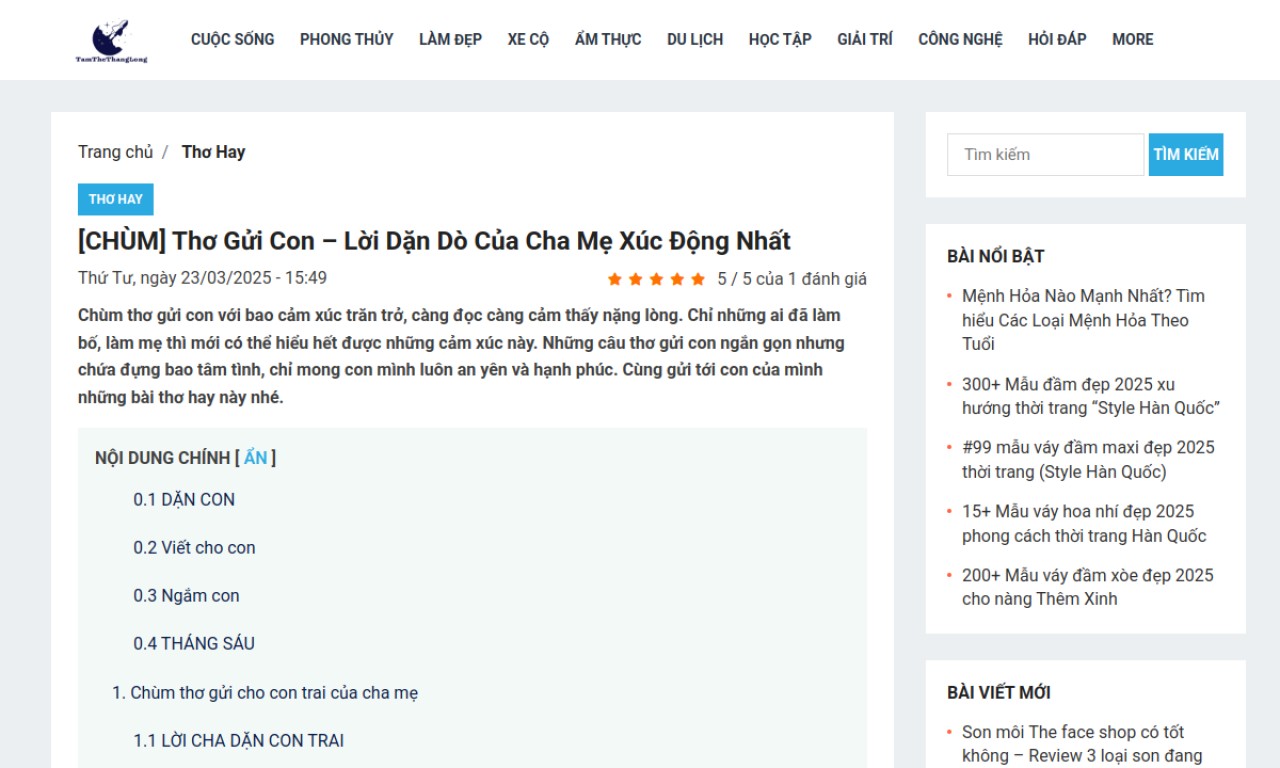Jump to section 0.1 DẶN CON
Screen dimensions: 1280x768
pos(184,500)
